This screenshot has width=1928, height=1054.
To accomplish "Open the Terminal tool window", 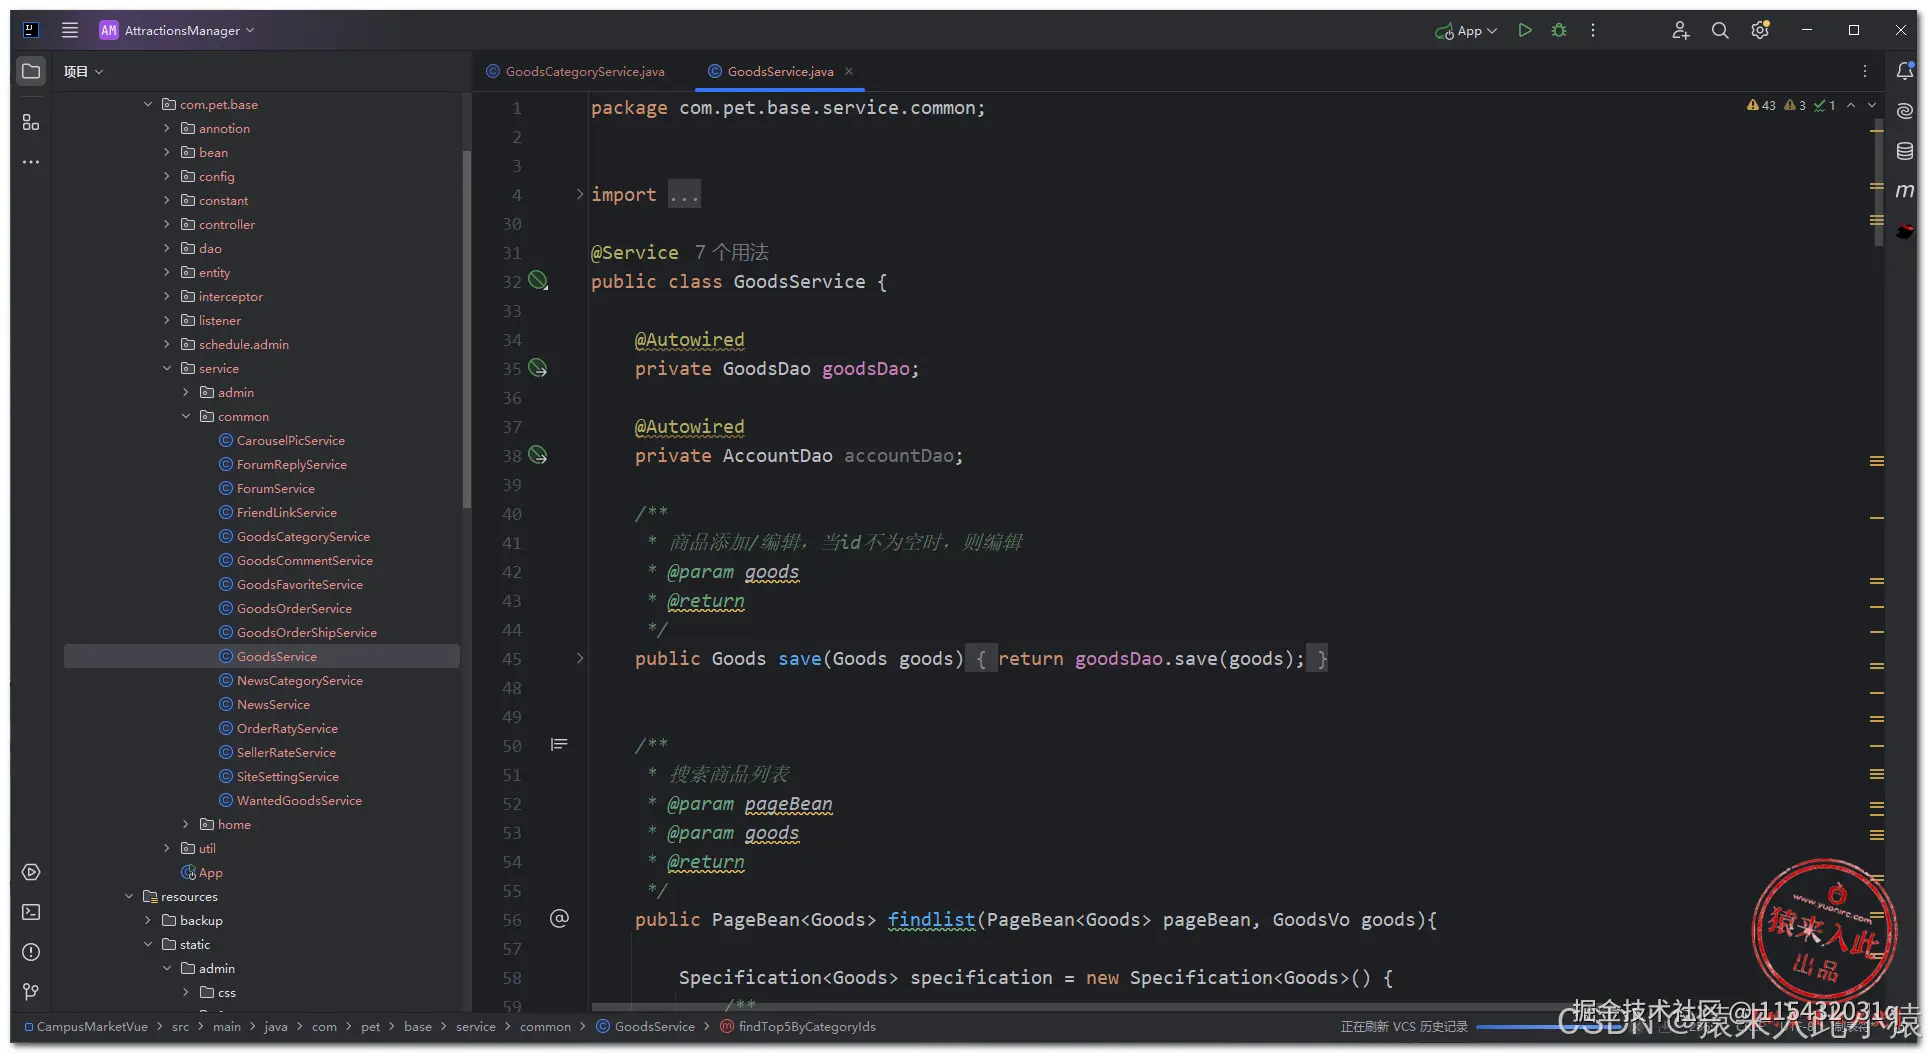I will tap(31, 912).
